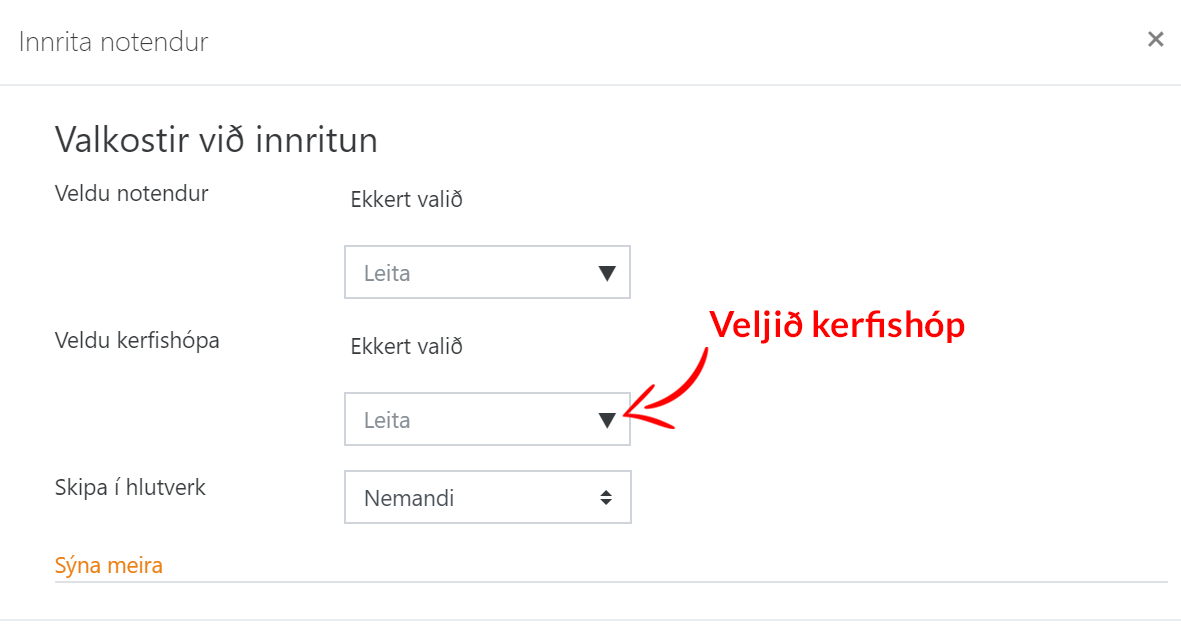Viewport: 1181px width, 635px height.
Task: Click the Veldu kerfishópa label
Action: point(137,341)
